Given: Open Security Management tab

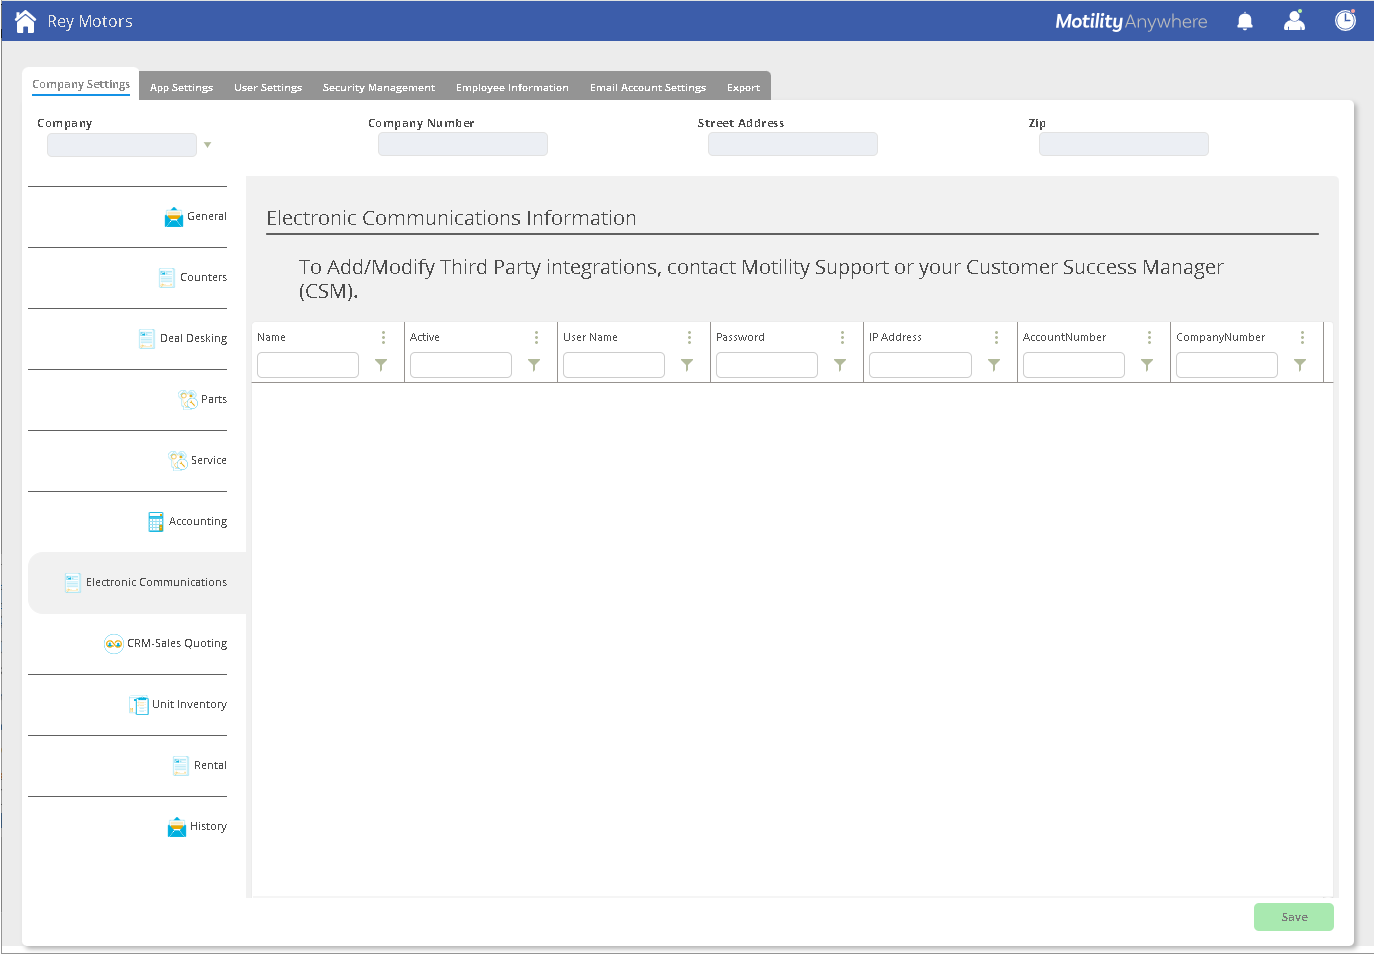Looking at the screenshot, I should click(379, 87).
